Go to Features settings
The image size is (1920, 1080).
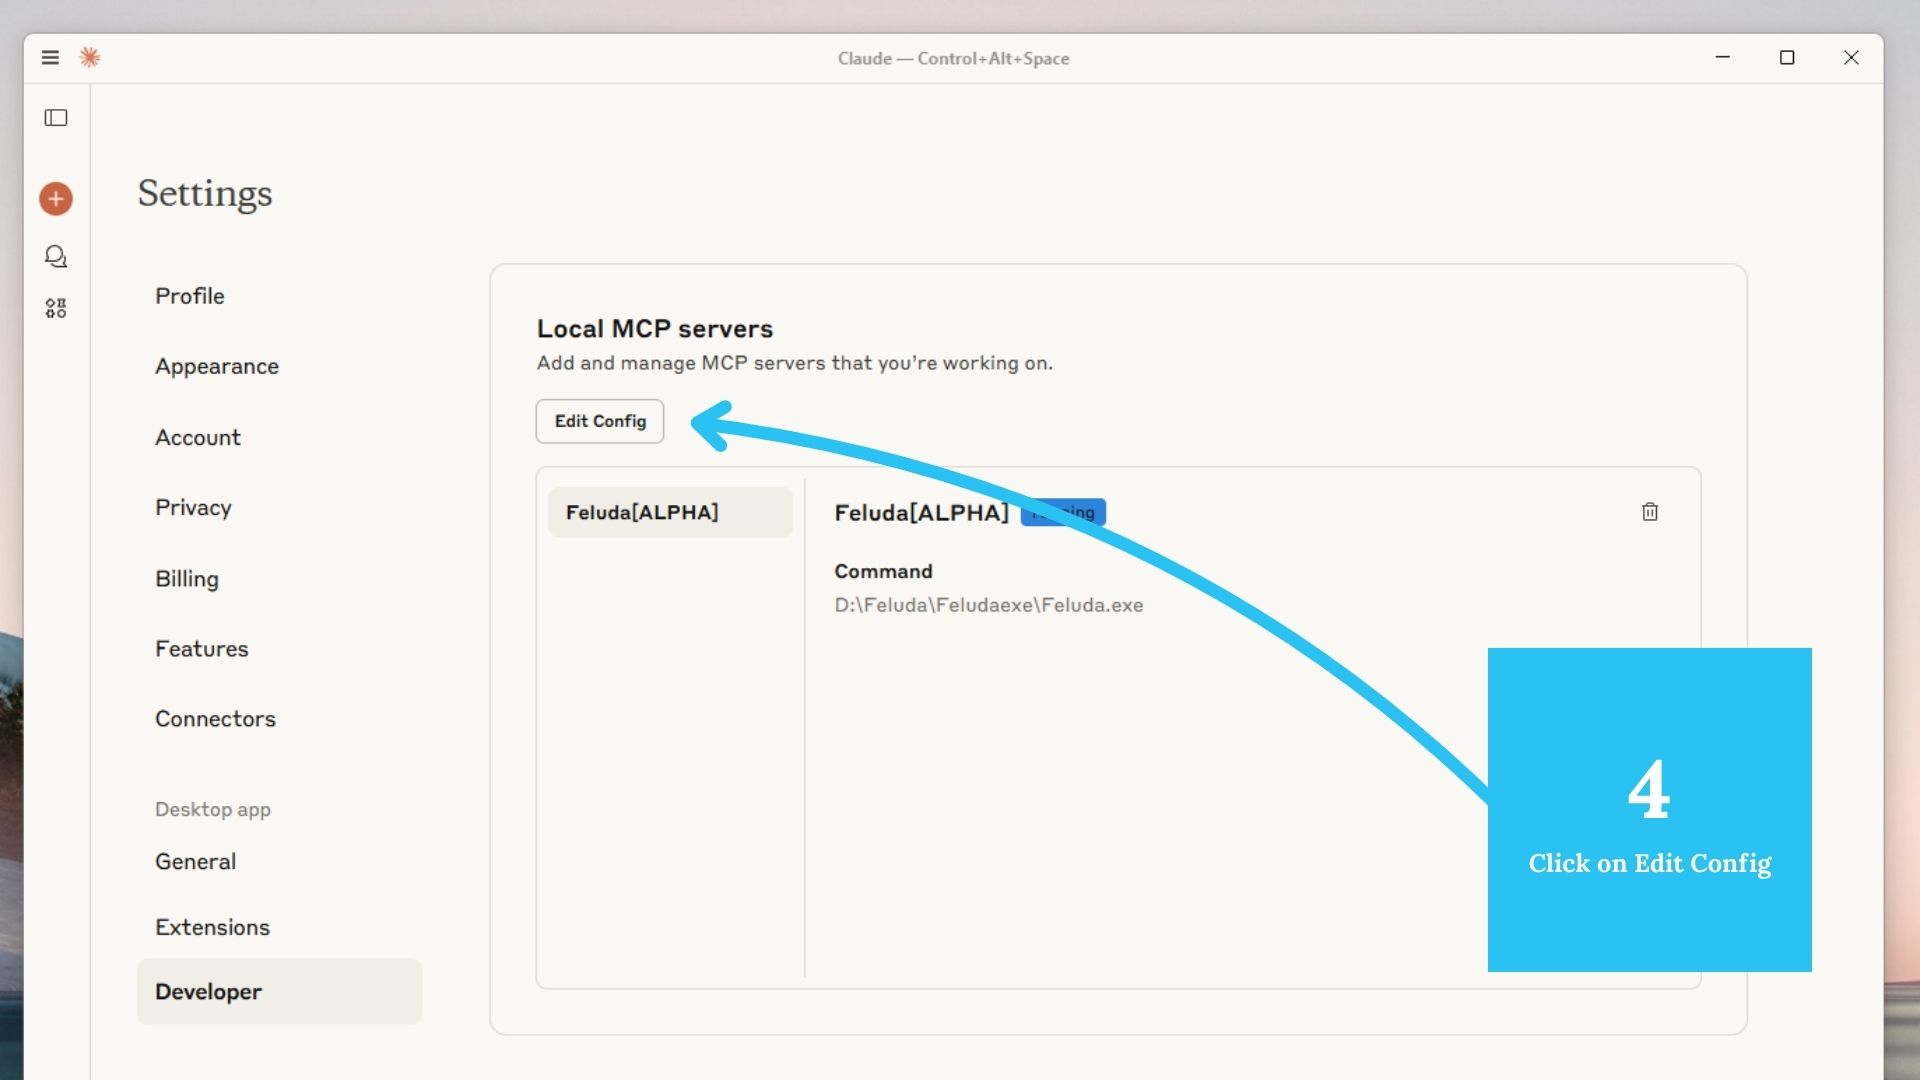coord(201,648)
